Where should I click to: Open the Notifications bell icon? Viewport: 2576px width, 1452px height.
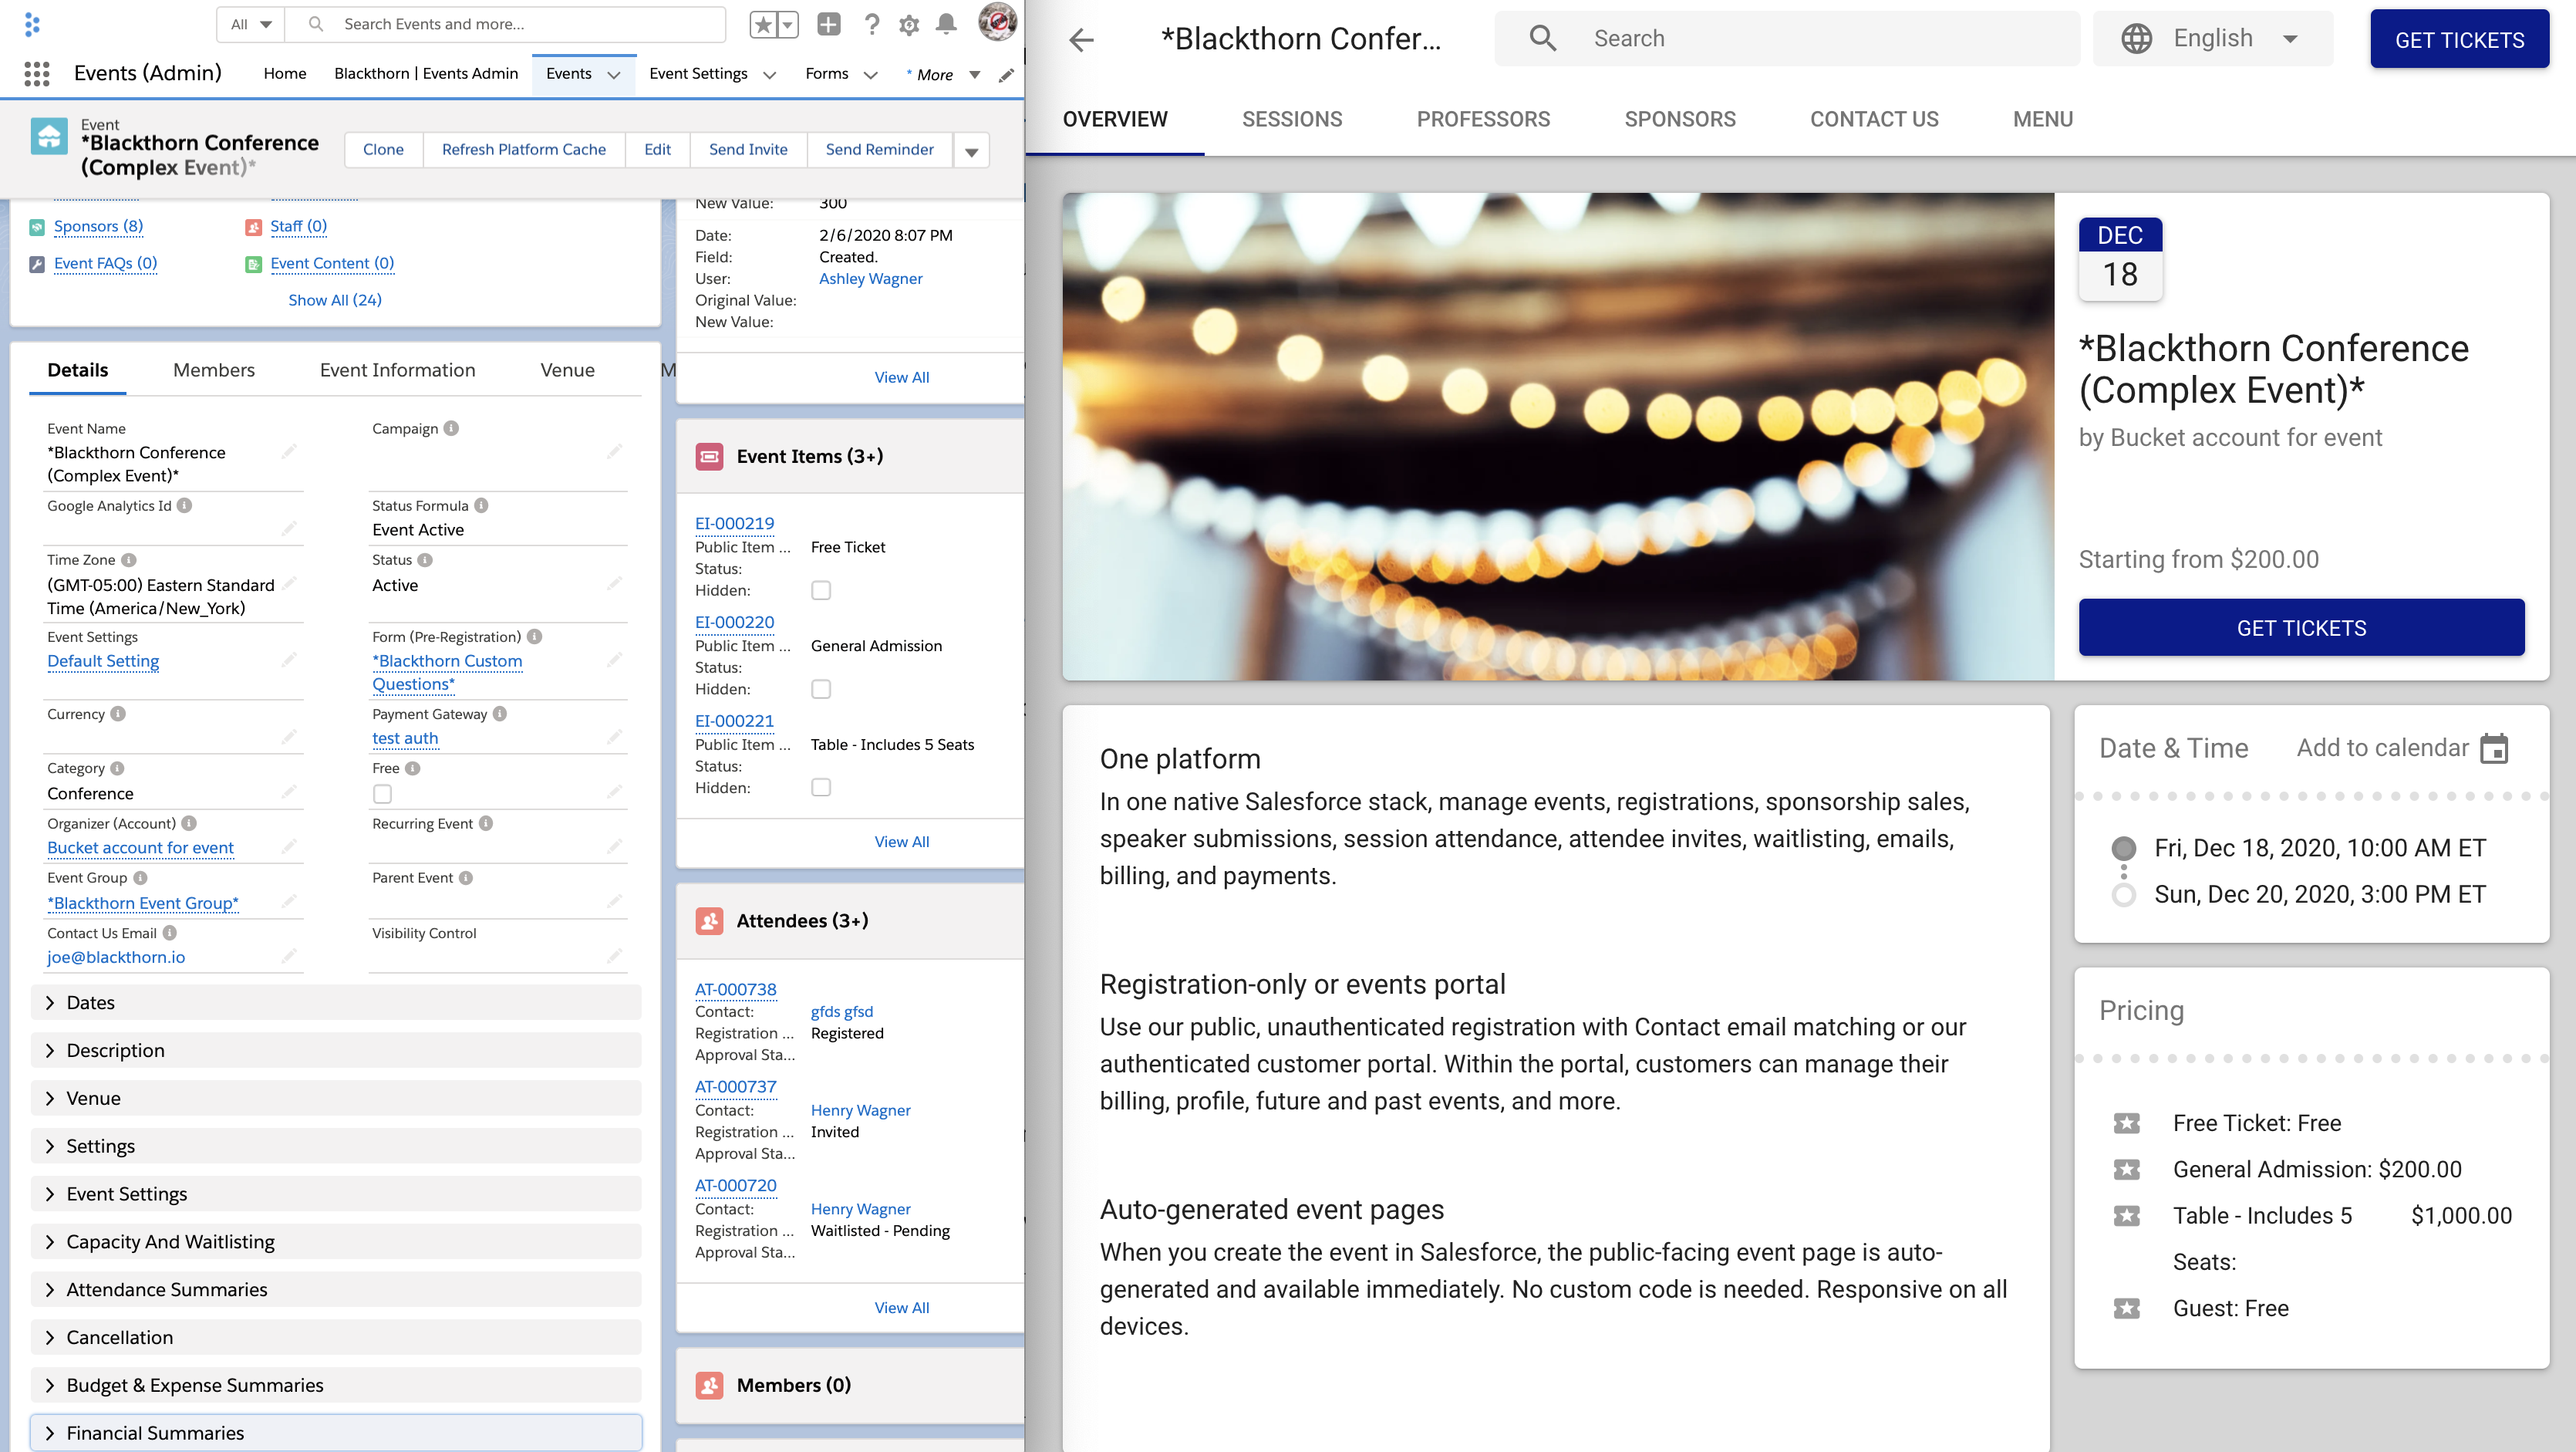pyautogui.click(x=946, y=24)
